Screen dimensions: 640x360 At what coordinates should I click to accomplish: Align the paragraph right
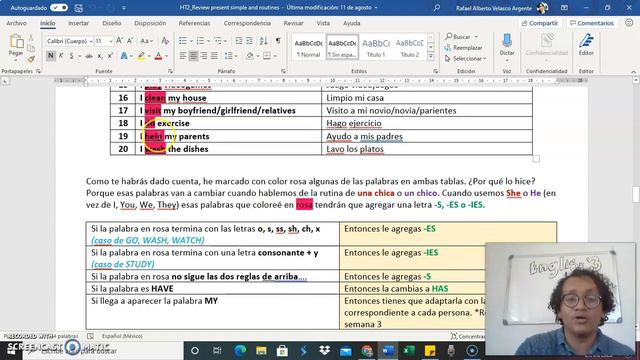204,56
